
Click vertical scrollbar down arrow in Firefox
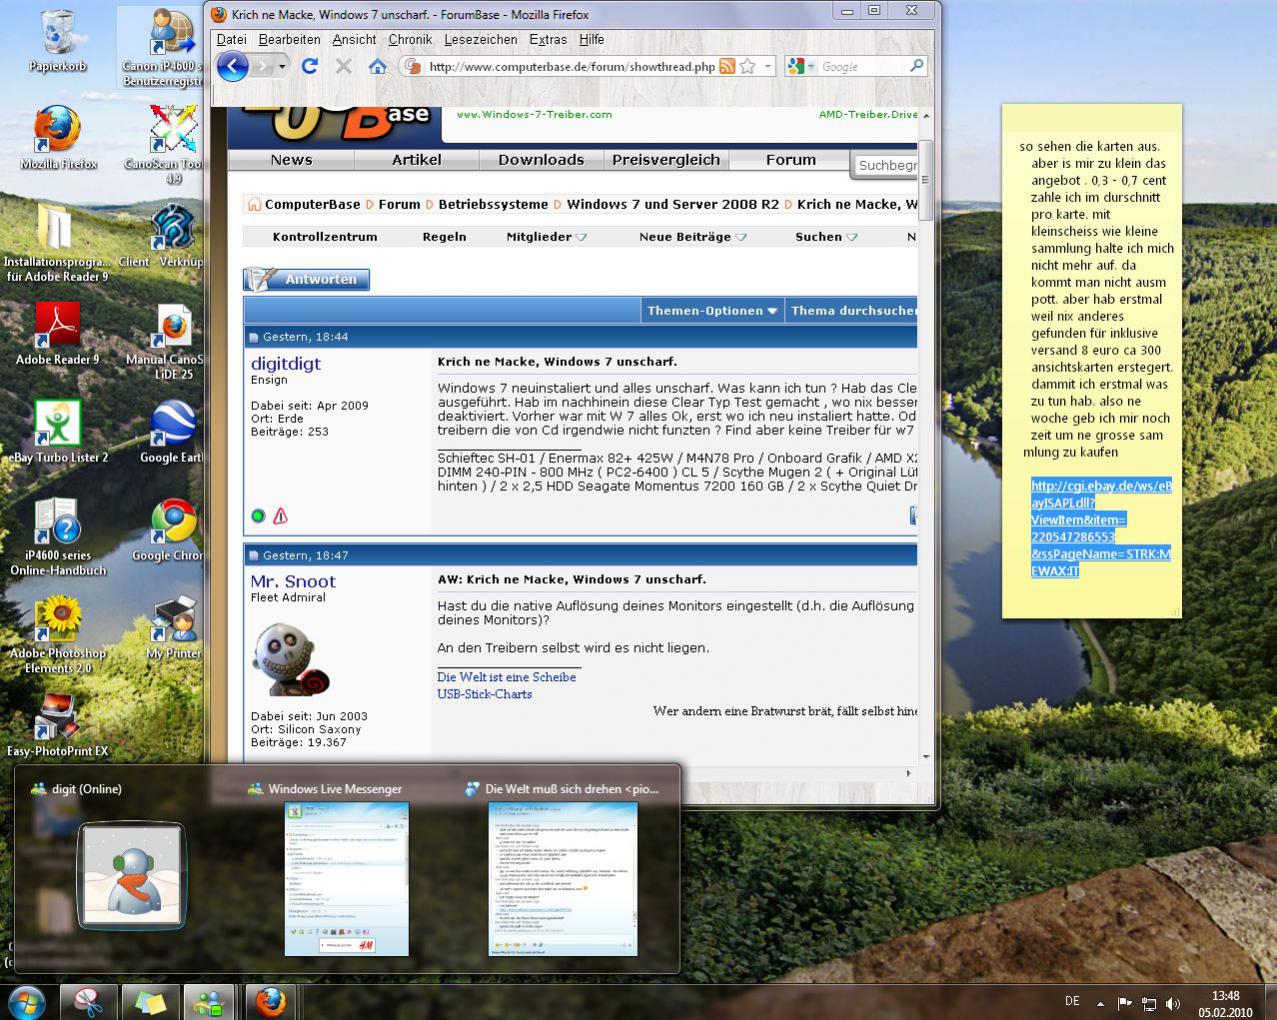tap(926, 757)
